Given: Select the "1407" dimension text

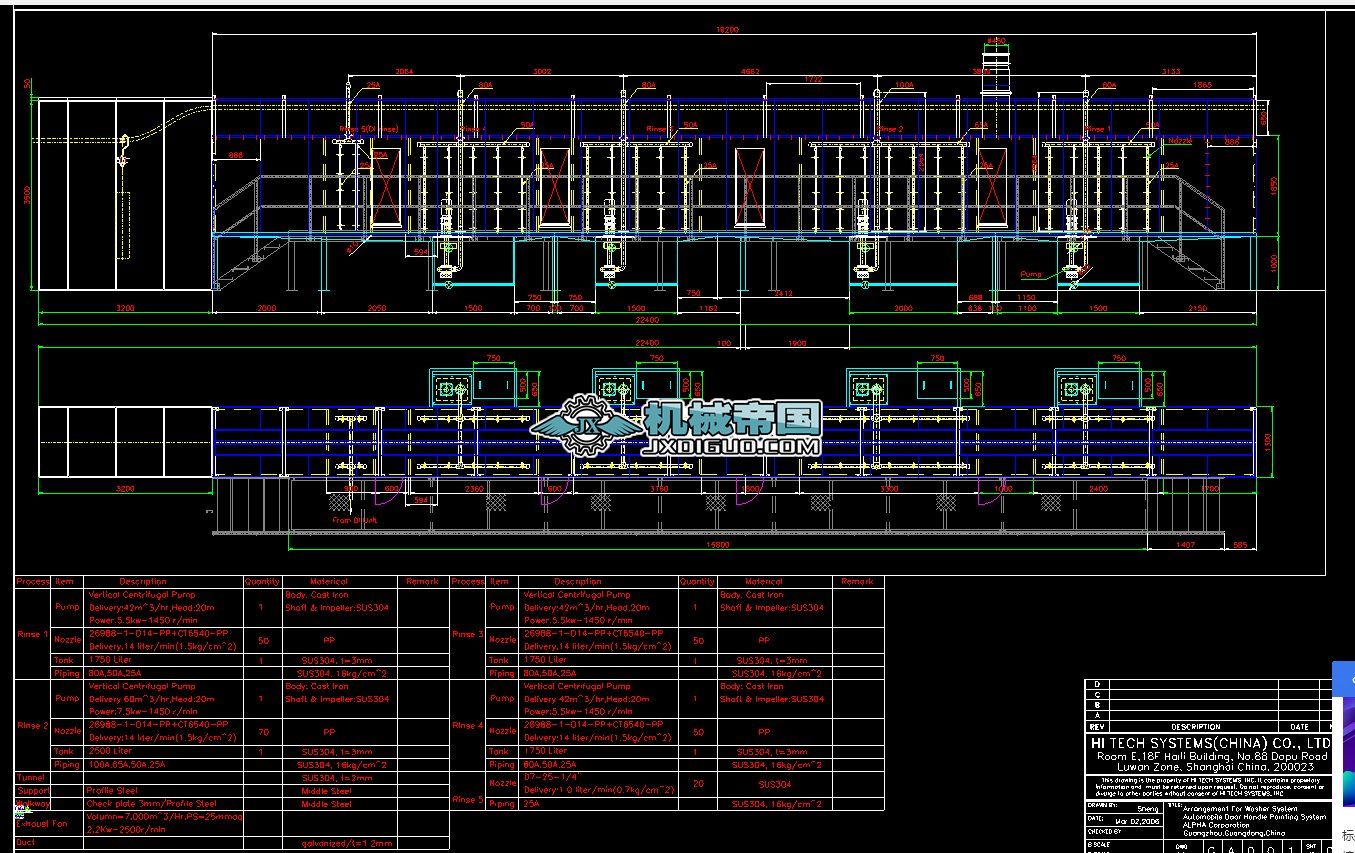Looking at the screenshot, I should [x=1185, y=545].
